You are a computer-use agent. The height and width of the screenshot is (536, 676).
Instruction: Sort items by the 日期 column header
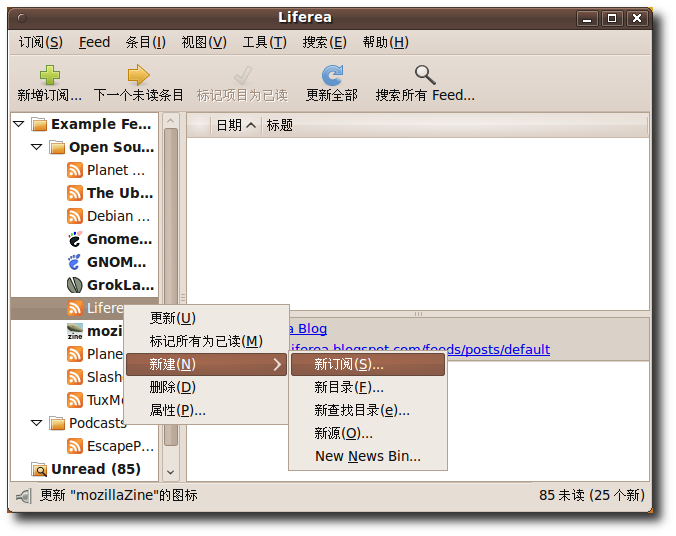(x=236, y=125)
